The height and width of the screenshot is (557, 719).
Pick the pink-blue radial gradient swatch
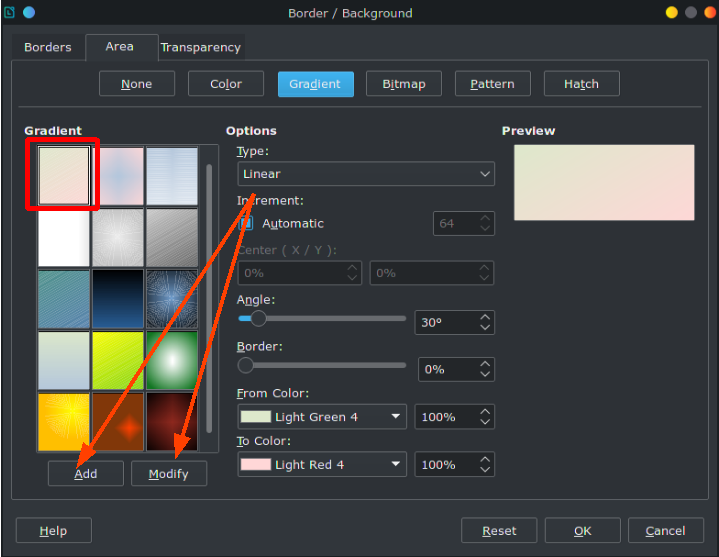pos(118,176)
